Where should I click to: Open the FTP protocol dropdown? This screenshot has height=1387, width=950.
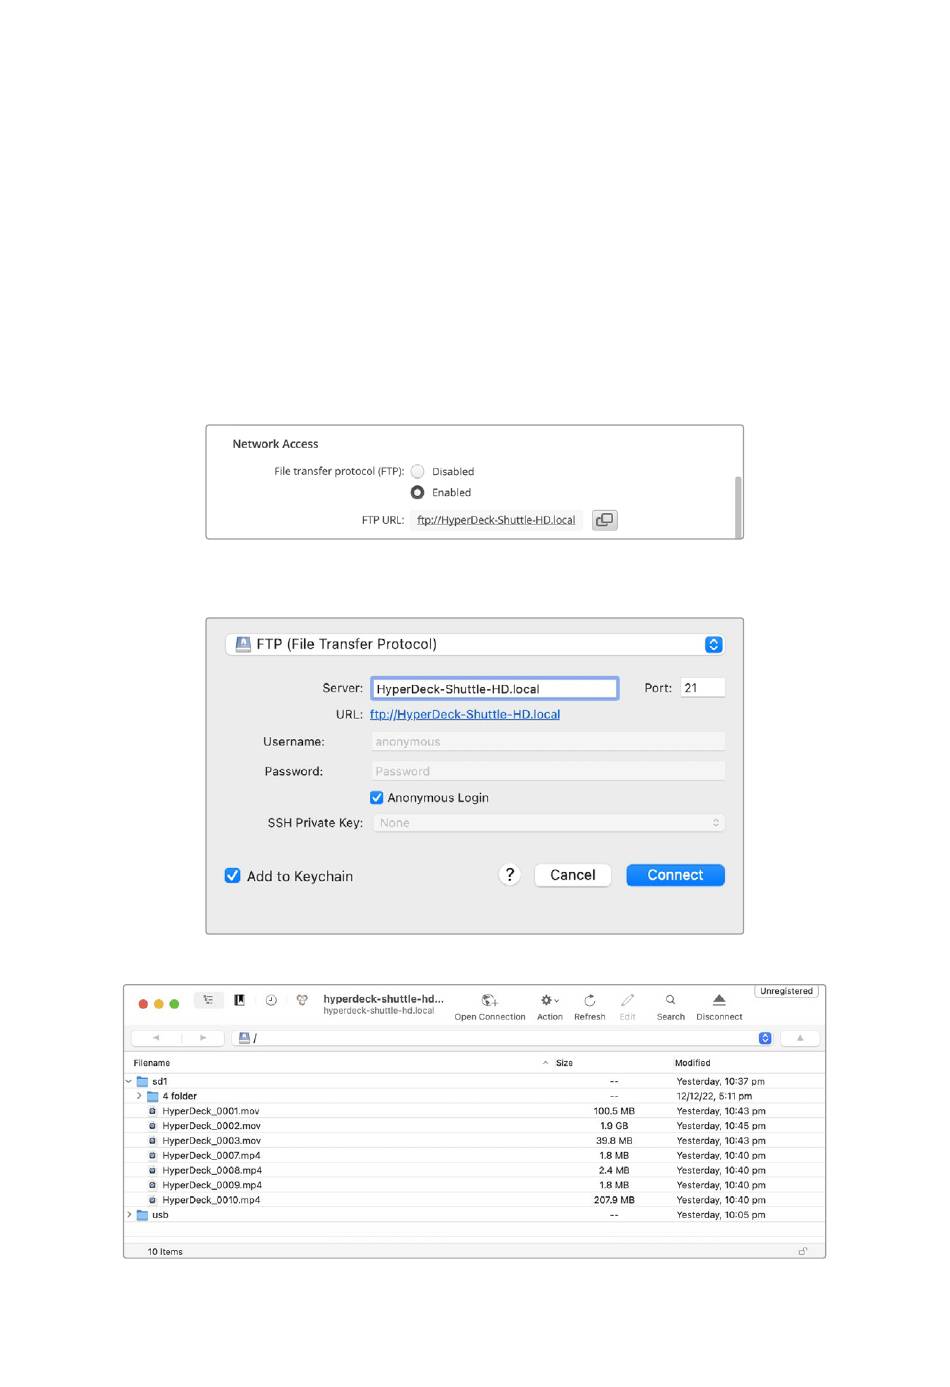(475, 644)
